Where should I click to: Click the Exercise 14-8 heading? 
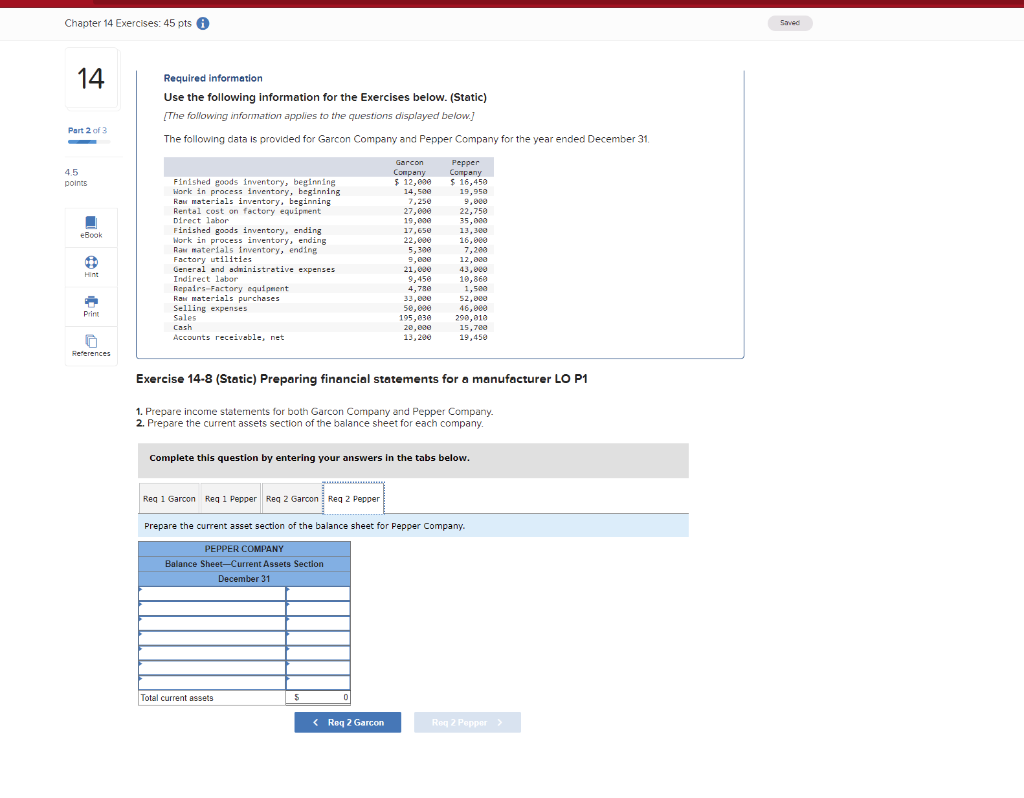[361, 379]
